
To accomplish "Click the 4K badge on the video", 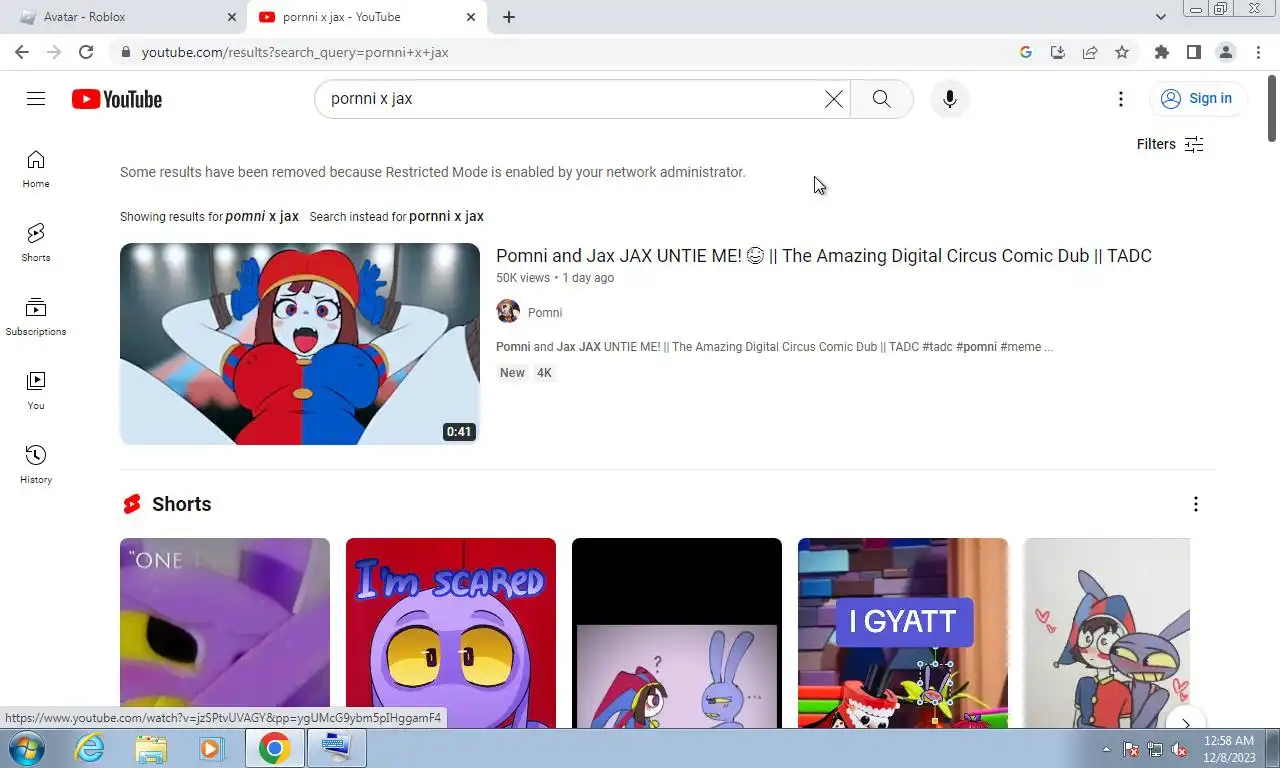I will point(544,373).
